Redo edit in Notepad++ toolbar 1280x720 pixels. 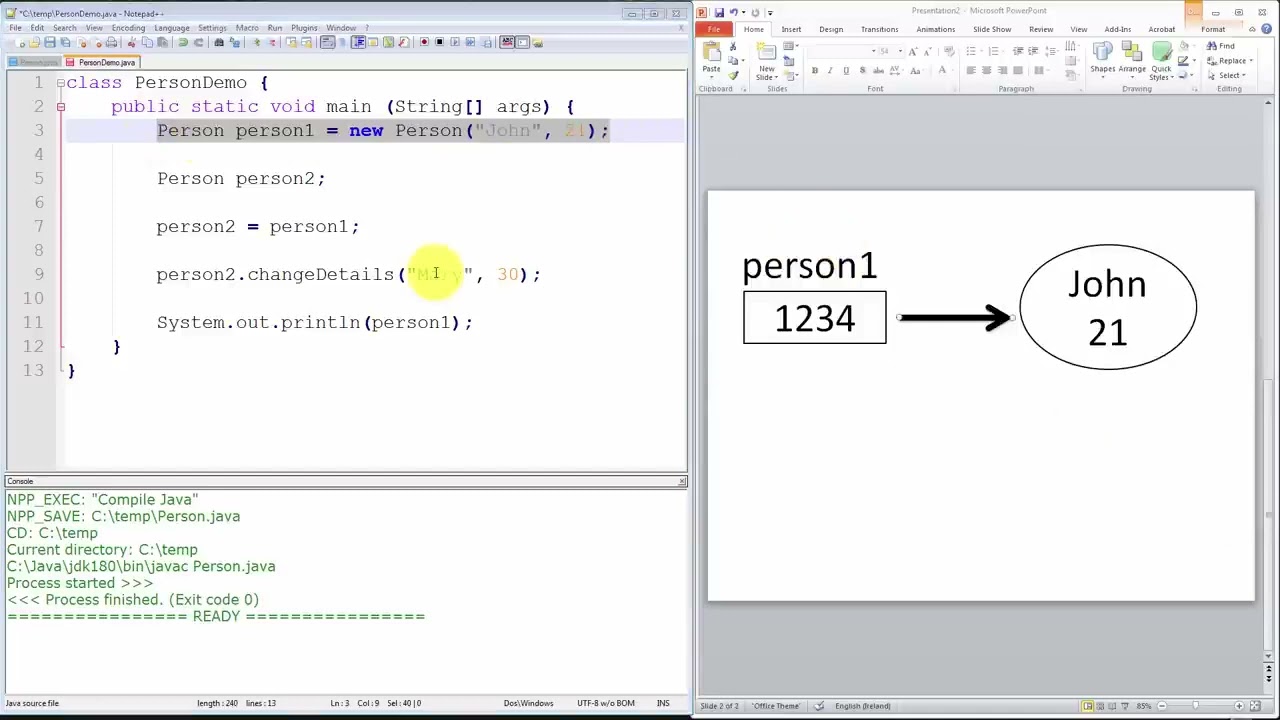199,42
